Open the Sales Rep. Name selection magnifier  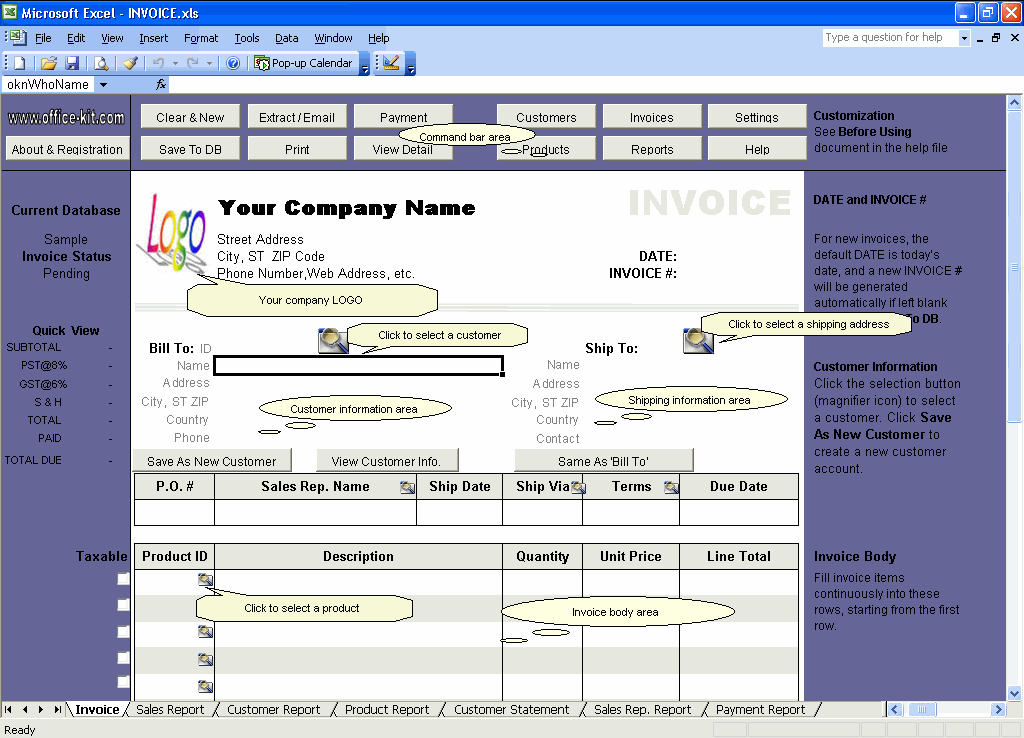(x=407, y=486)
